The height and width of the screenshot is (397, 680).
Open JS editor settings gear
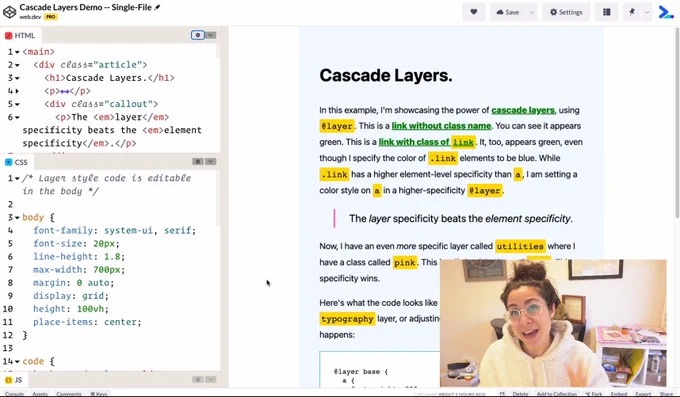[x=198, y=380]
